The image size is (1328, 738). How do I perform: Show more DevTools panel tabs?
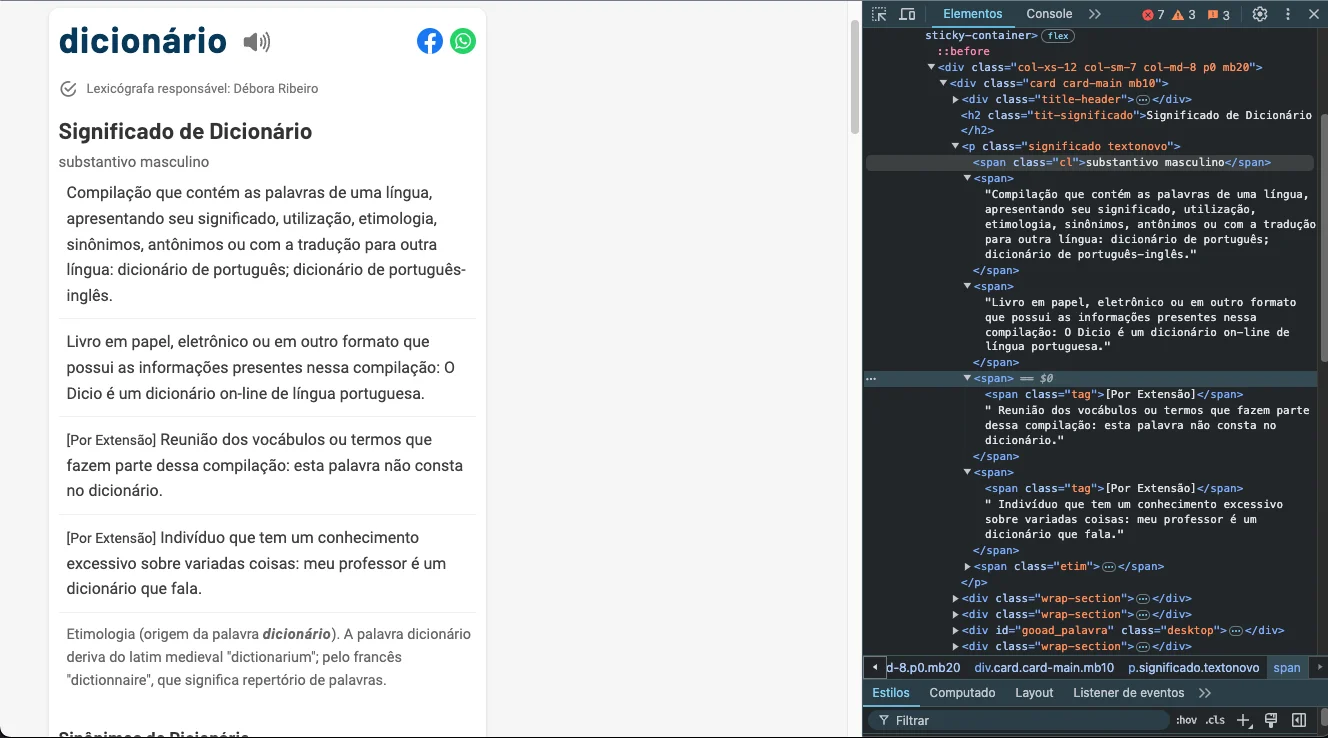point(1094,14)
